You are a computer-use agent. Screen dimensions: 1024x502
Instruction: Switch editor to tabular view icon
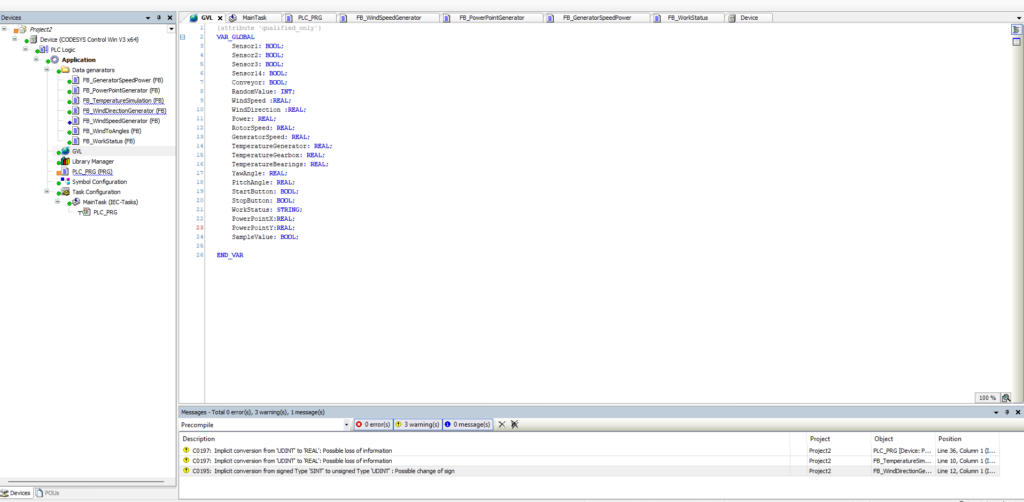point(1016,43)
